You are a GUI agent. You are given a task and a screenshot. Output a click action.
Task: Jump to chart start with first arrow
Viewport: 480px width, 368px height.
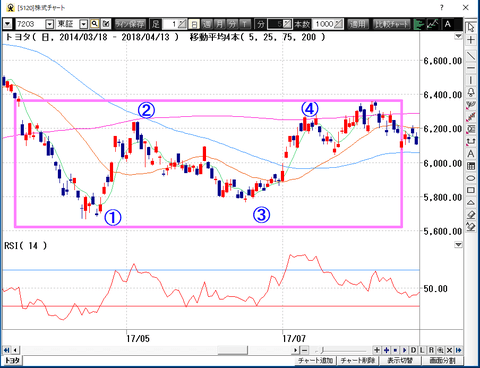click(6, 350)
